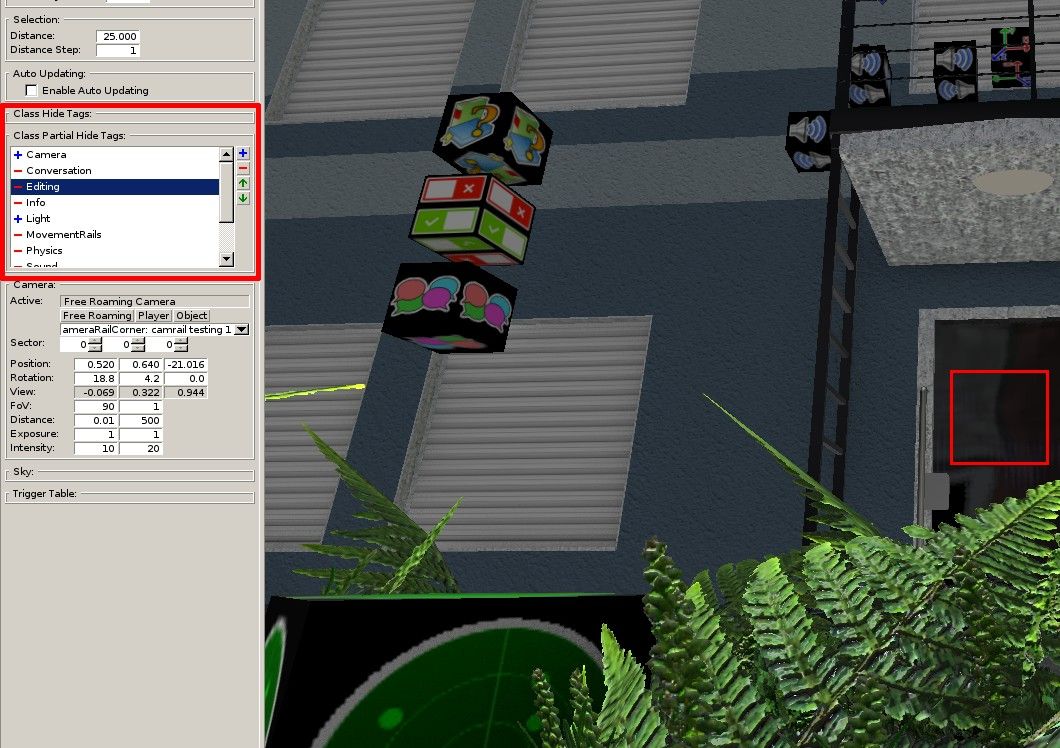1060x748 pixels.
Task: Click the green move-down arrow icon
Action: tap(243, 198)
